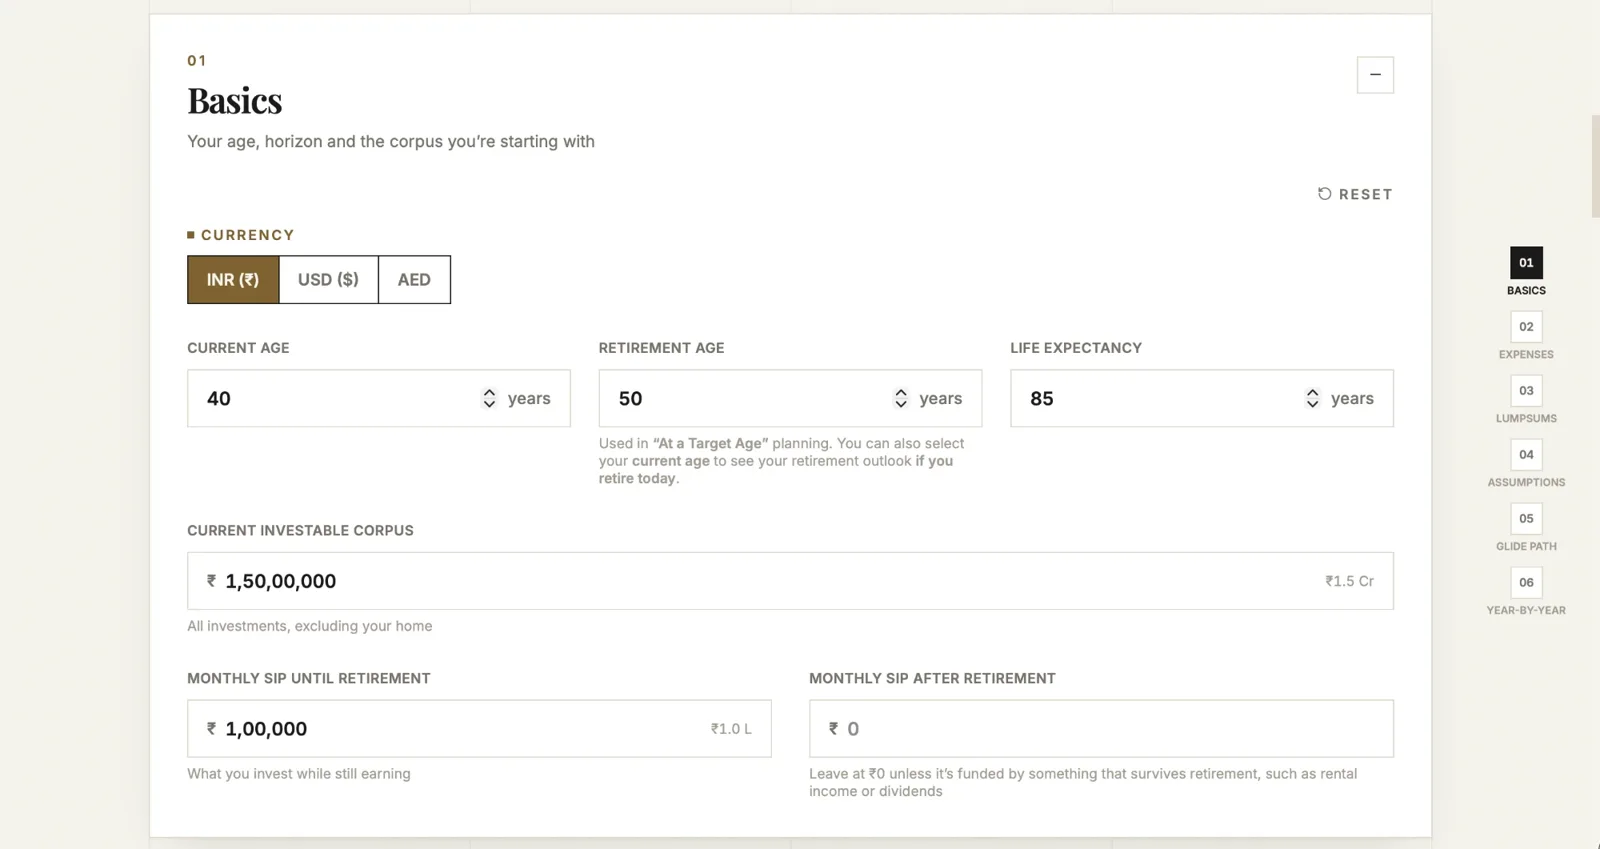This screenshot has width=1600, height=849.
Task: Jump to 04 Assumptions section
Action: coord(1526,464)
